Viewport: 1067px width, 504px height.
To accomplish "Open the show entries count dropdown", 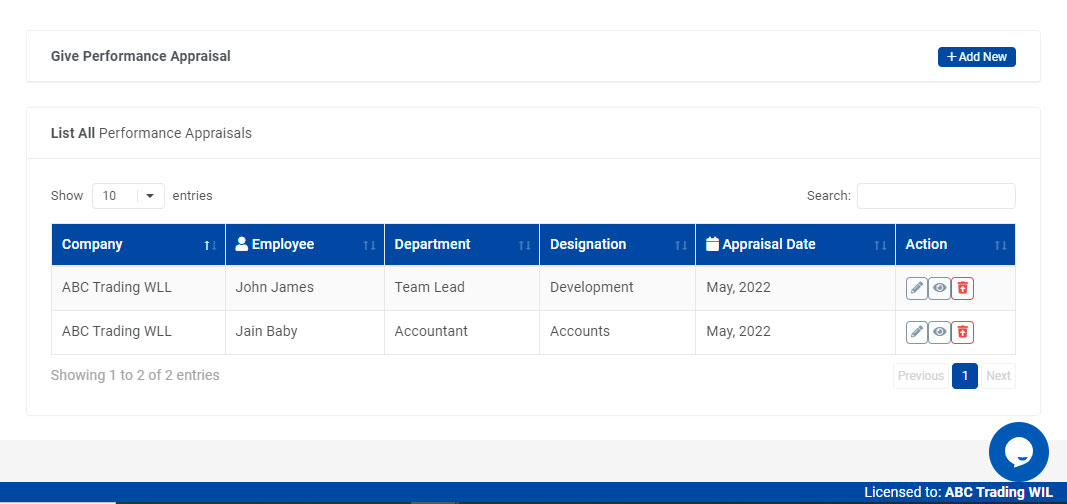I will coord(128,196).
